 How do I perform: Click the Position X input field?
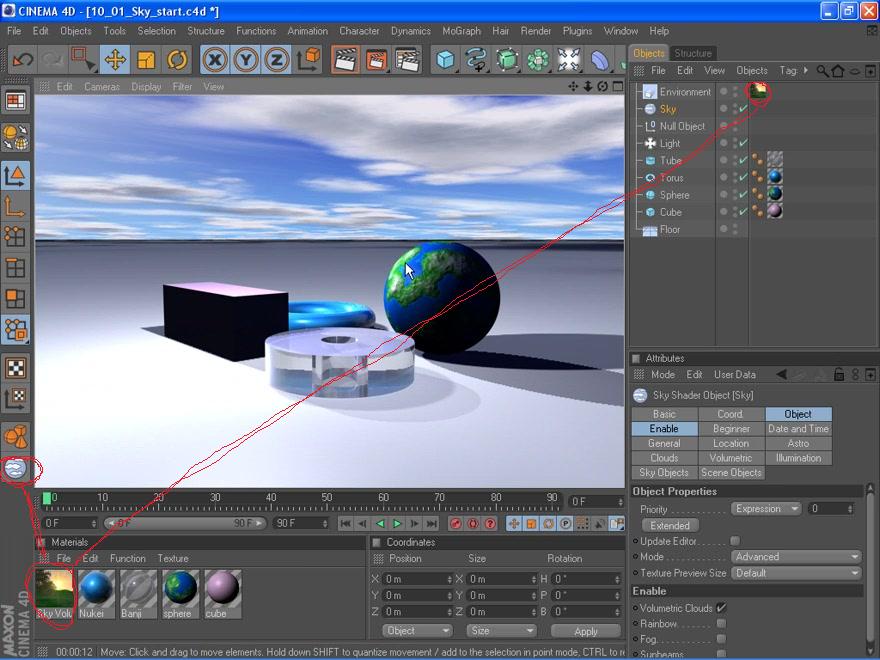418,579
